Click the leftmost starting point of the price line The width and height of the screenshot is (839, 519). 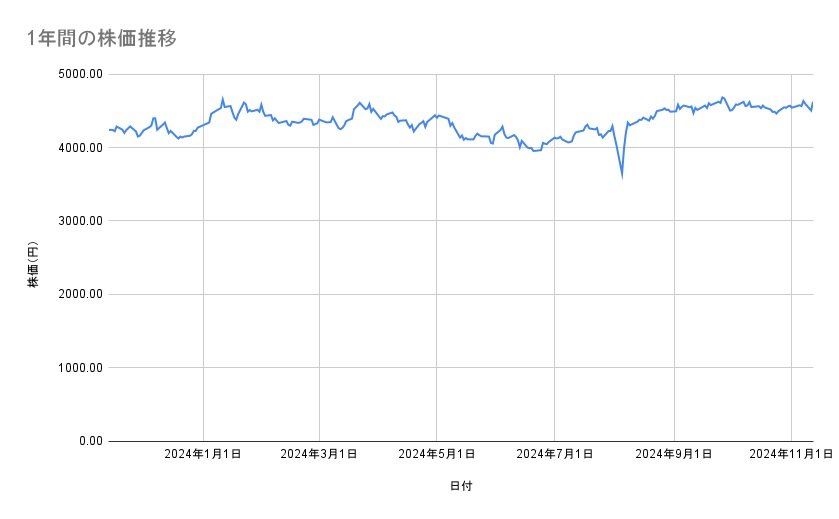point(109,130)
